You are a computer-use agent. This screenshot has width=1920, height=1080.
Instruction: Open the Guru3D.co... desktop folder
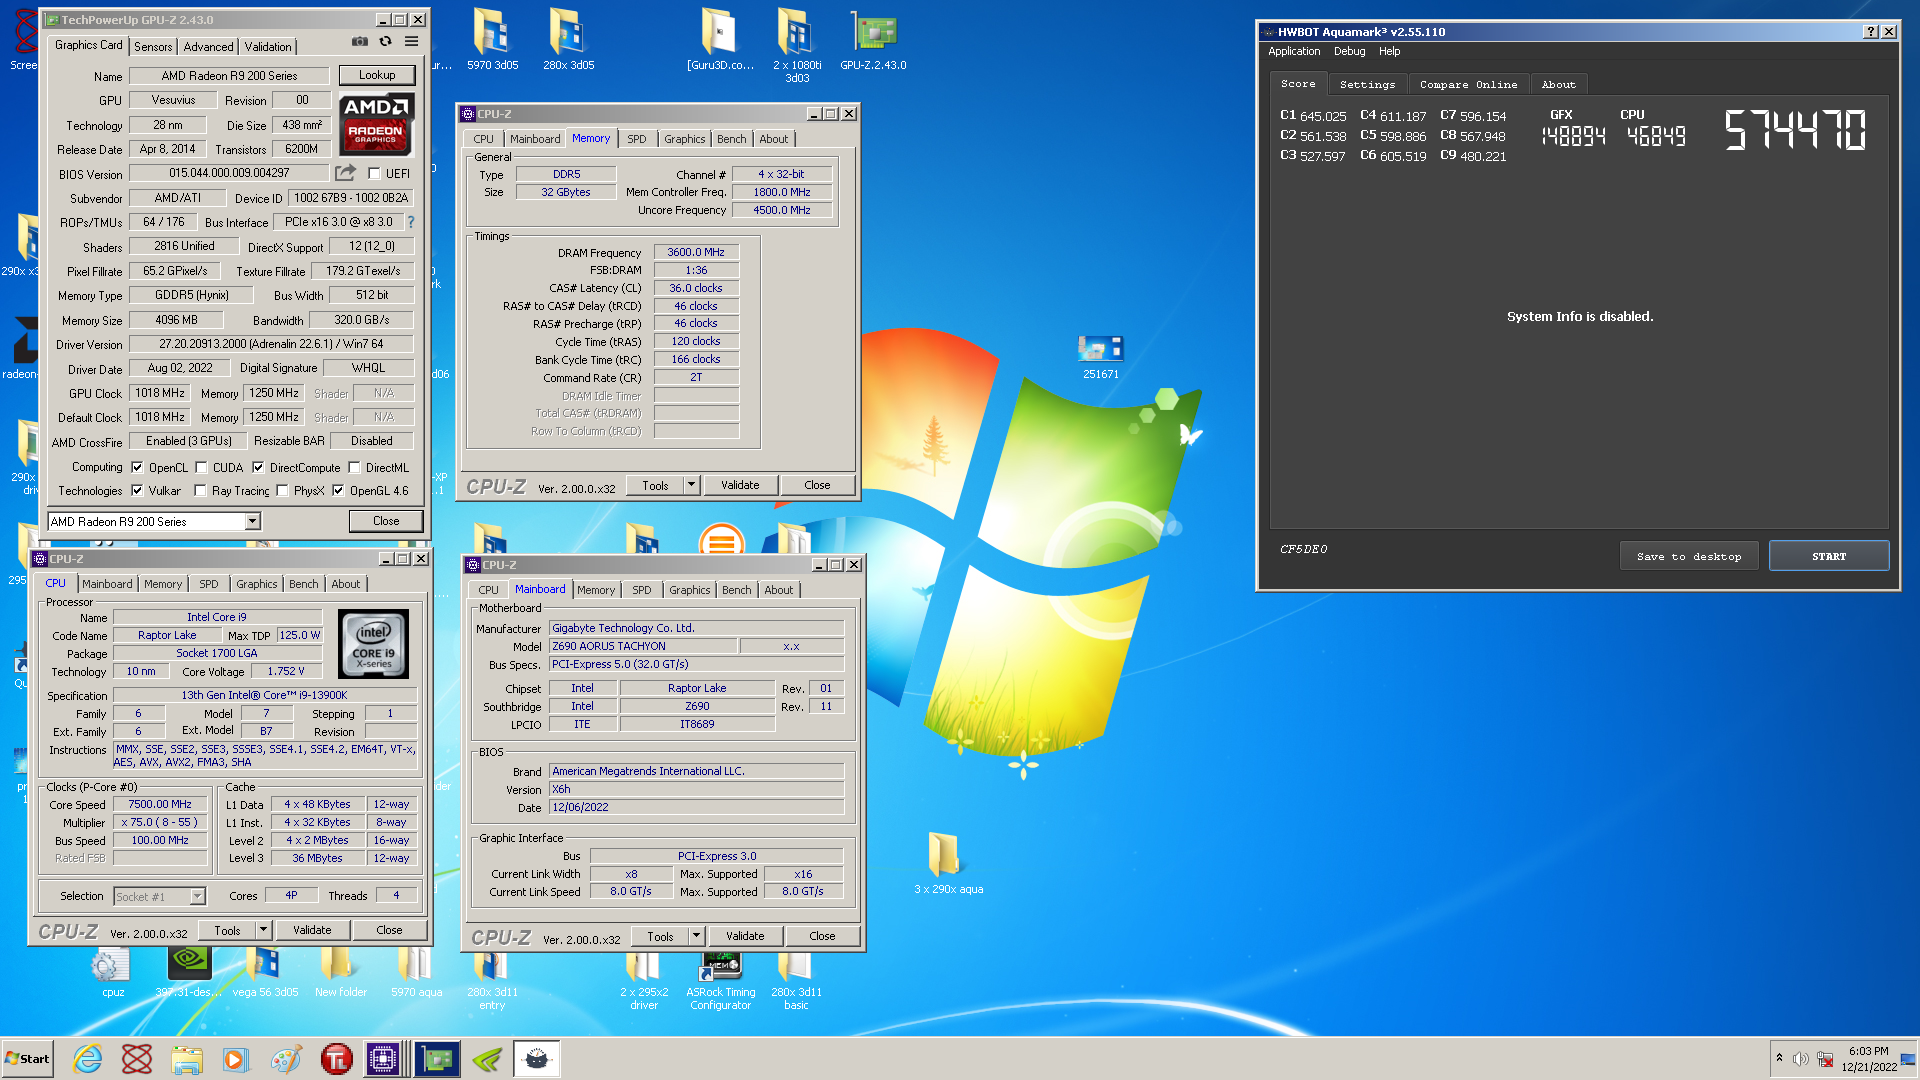720,40
